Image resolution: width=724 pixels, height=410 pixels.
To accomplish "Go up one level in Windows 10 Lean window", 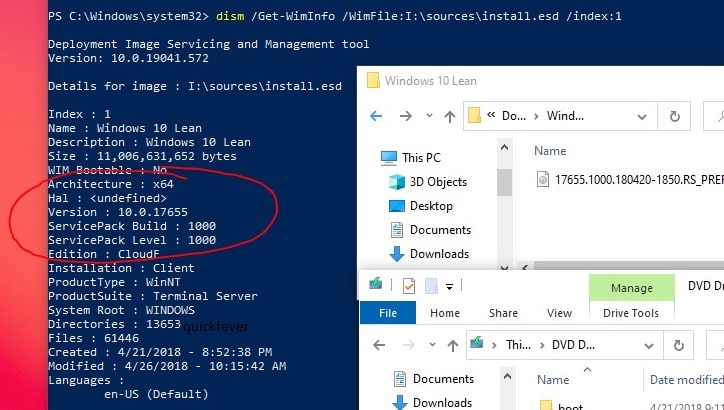I will tap(449, 116).
